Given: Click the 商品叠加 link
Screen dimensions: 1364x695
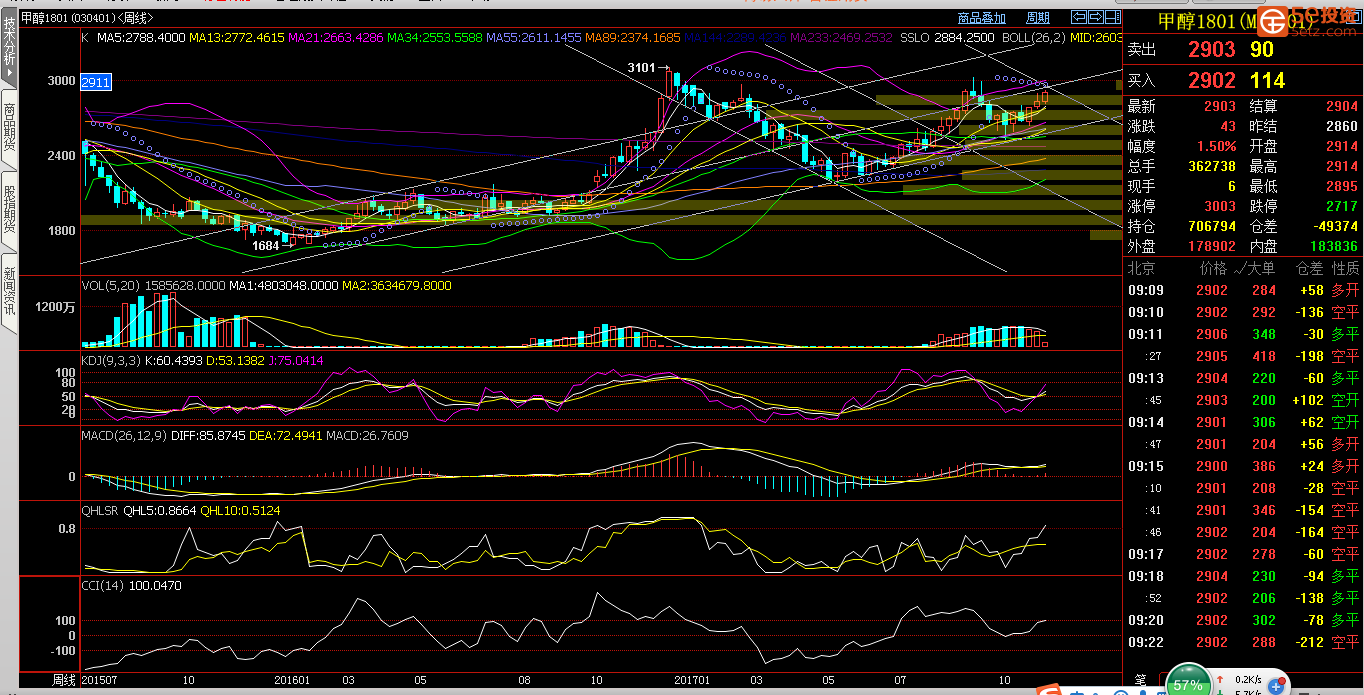Looking at the screenshot, I should pyautogui.click(x=981, y=17).
